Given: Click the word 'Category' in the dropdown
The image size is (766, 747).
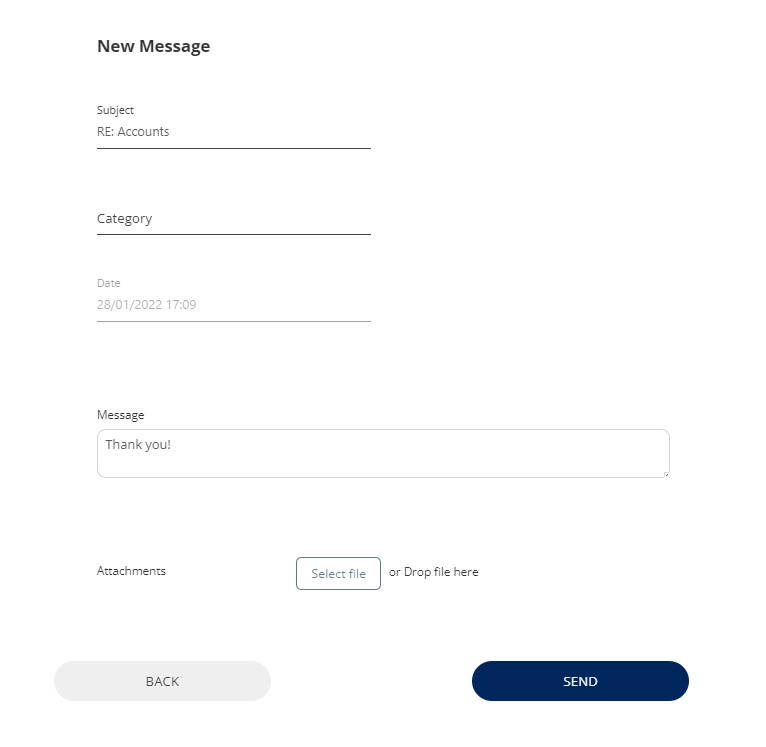Looking at the screenshot, I should 124,219.
